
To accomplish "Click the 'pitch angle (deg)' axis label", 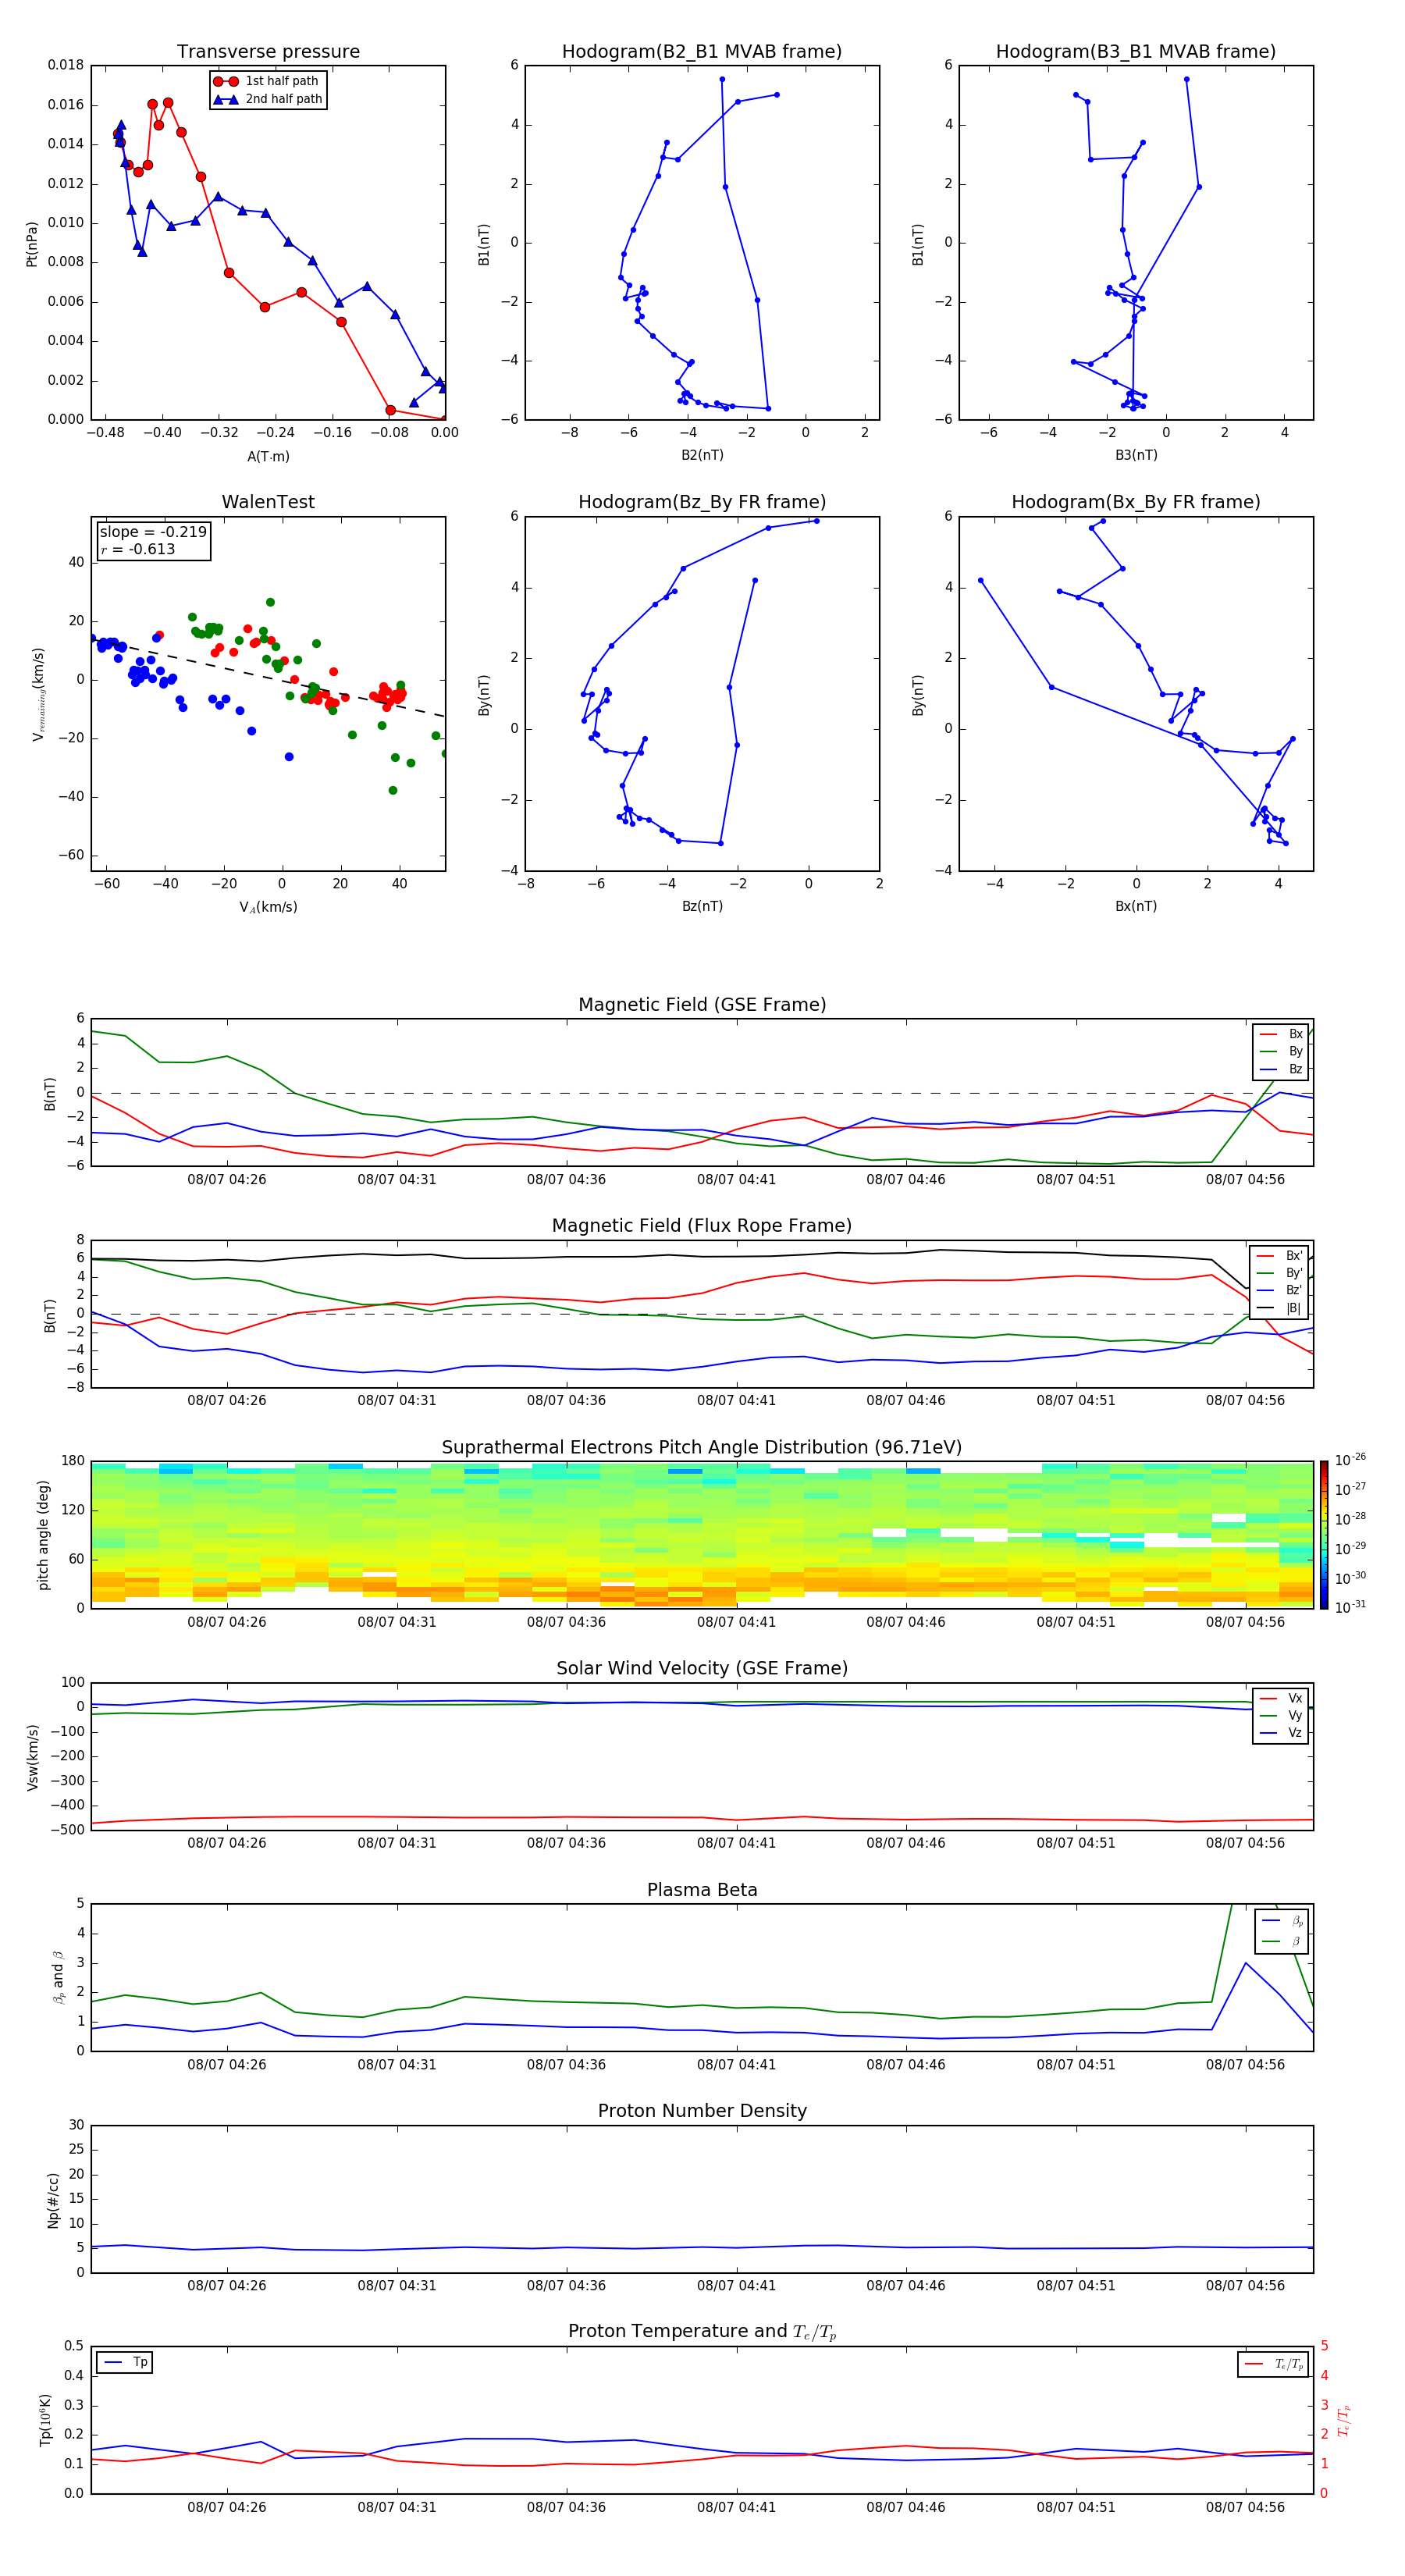I will tap(43, 1535).
